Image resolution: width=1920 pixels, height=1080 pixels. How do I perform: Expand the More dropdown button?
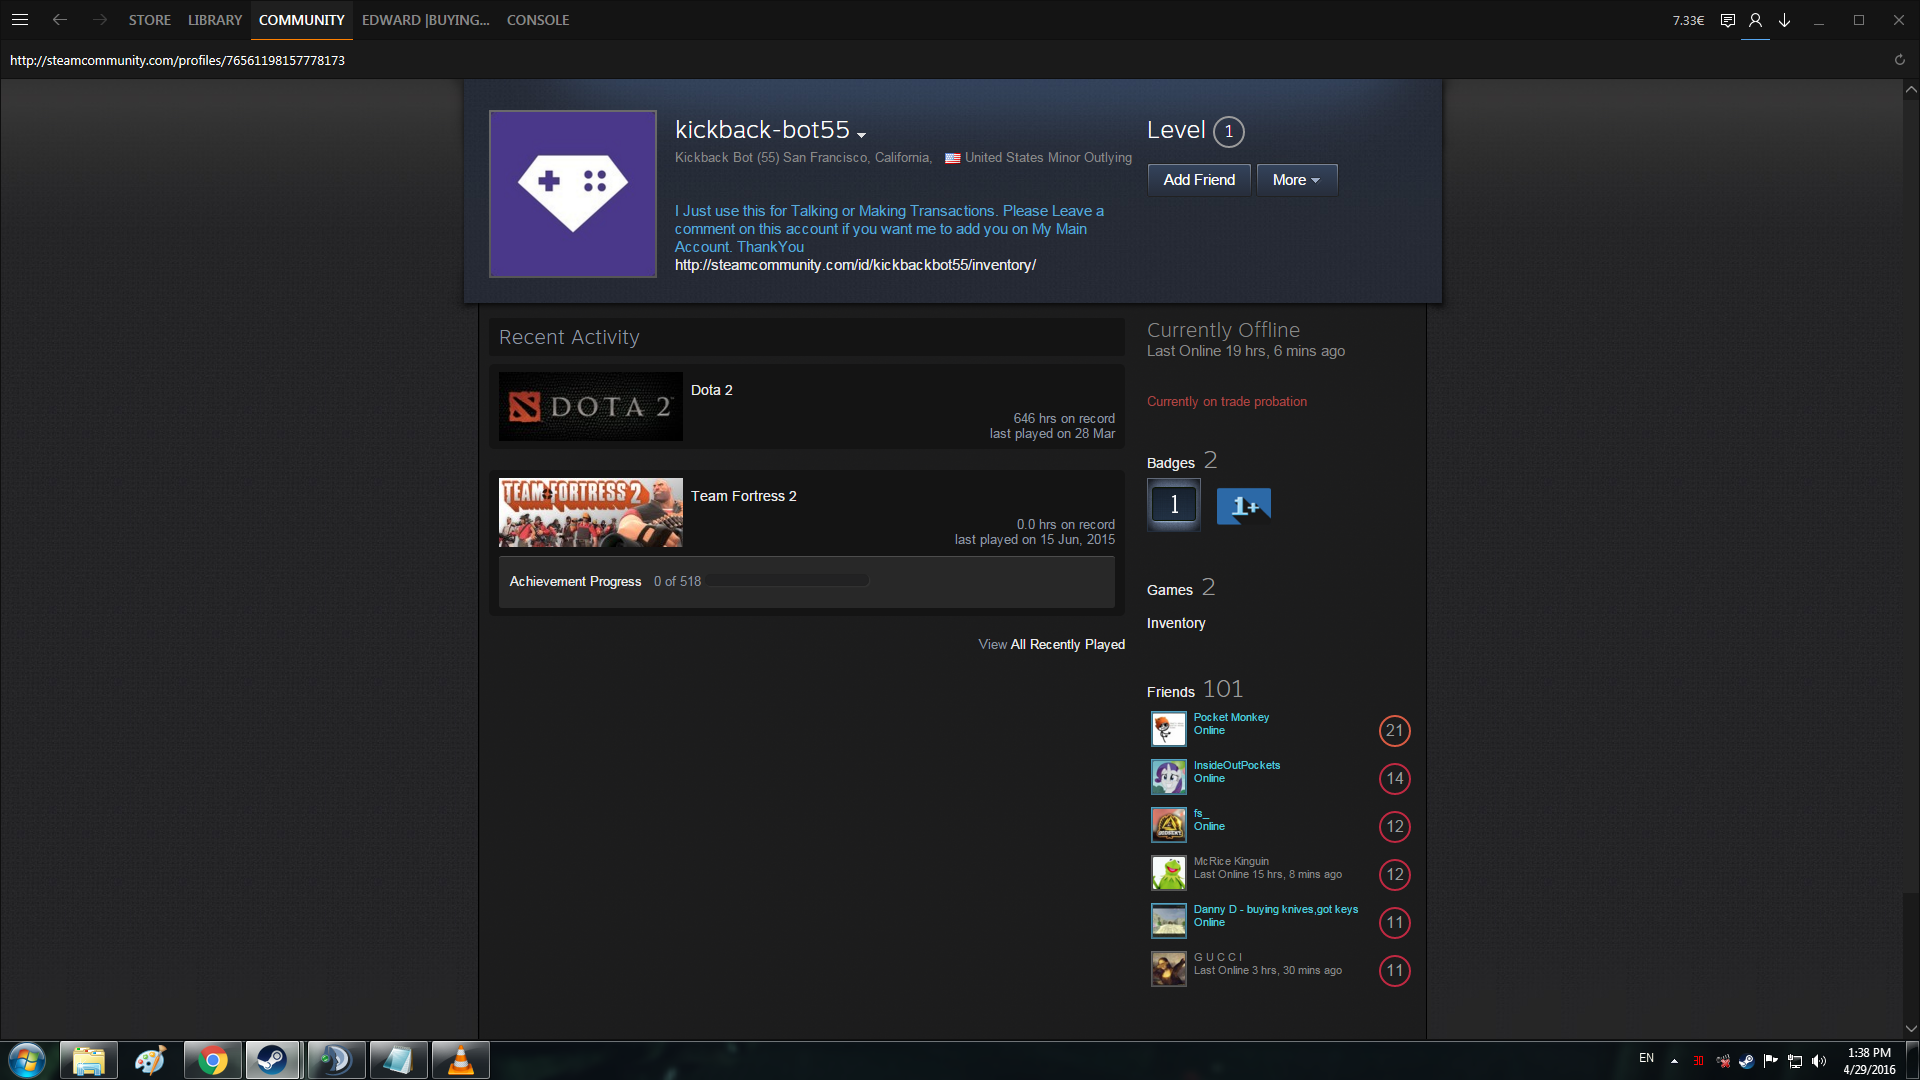point(1296,180)
